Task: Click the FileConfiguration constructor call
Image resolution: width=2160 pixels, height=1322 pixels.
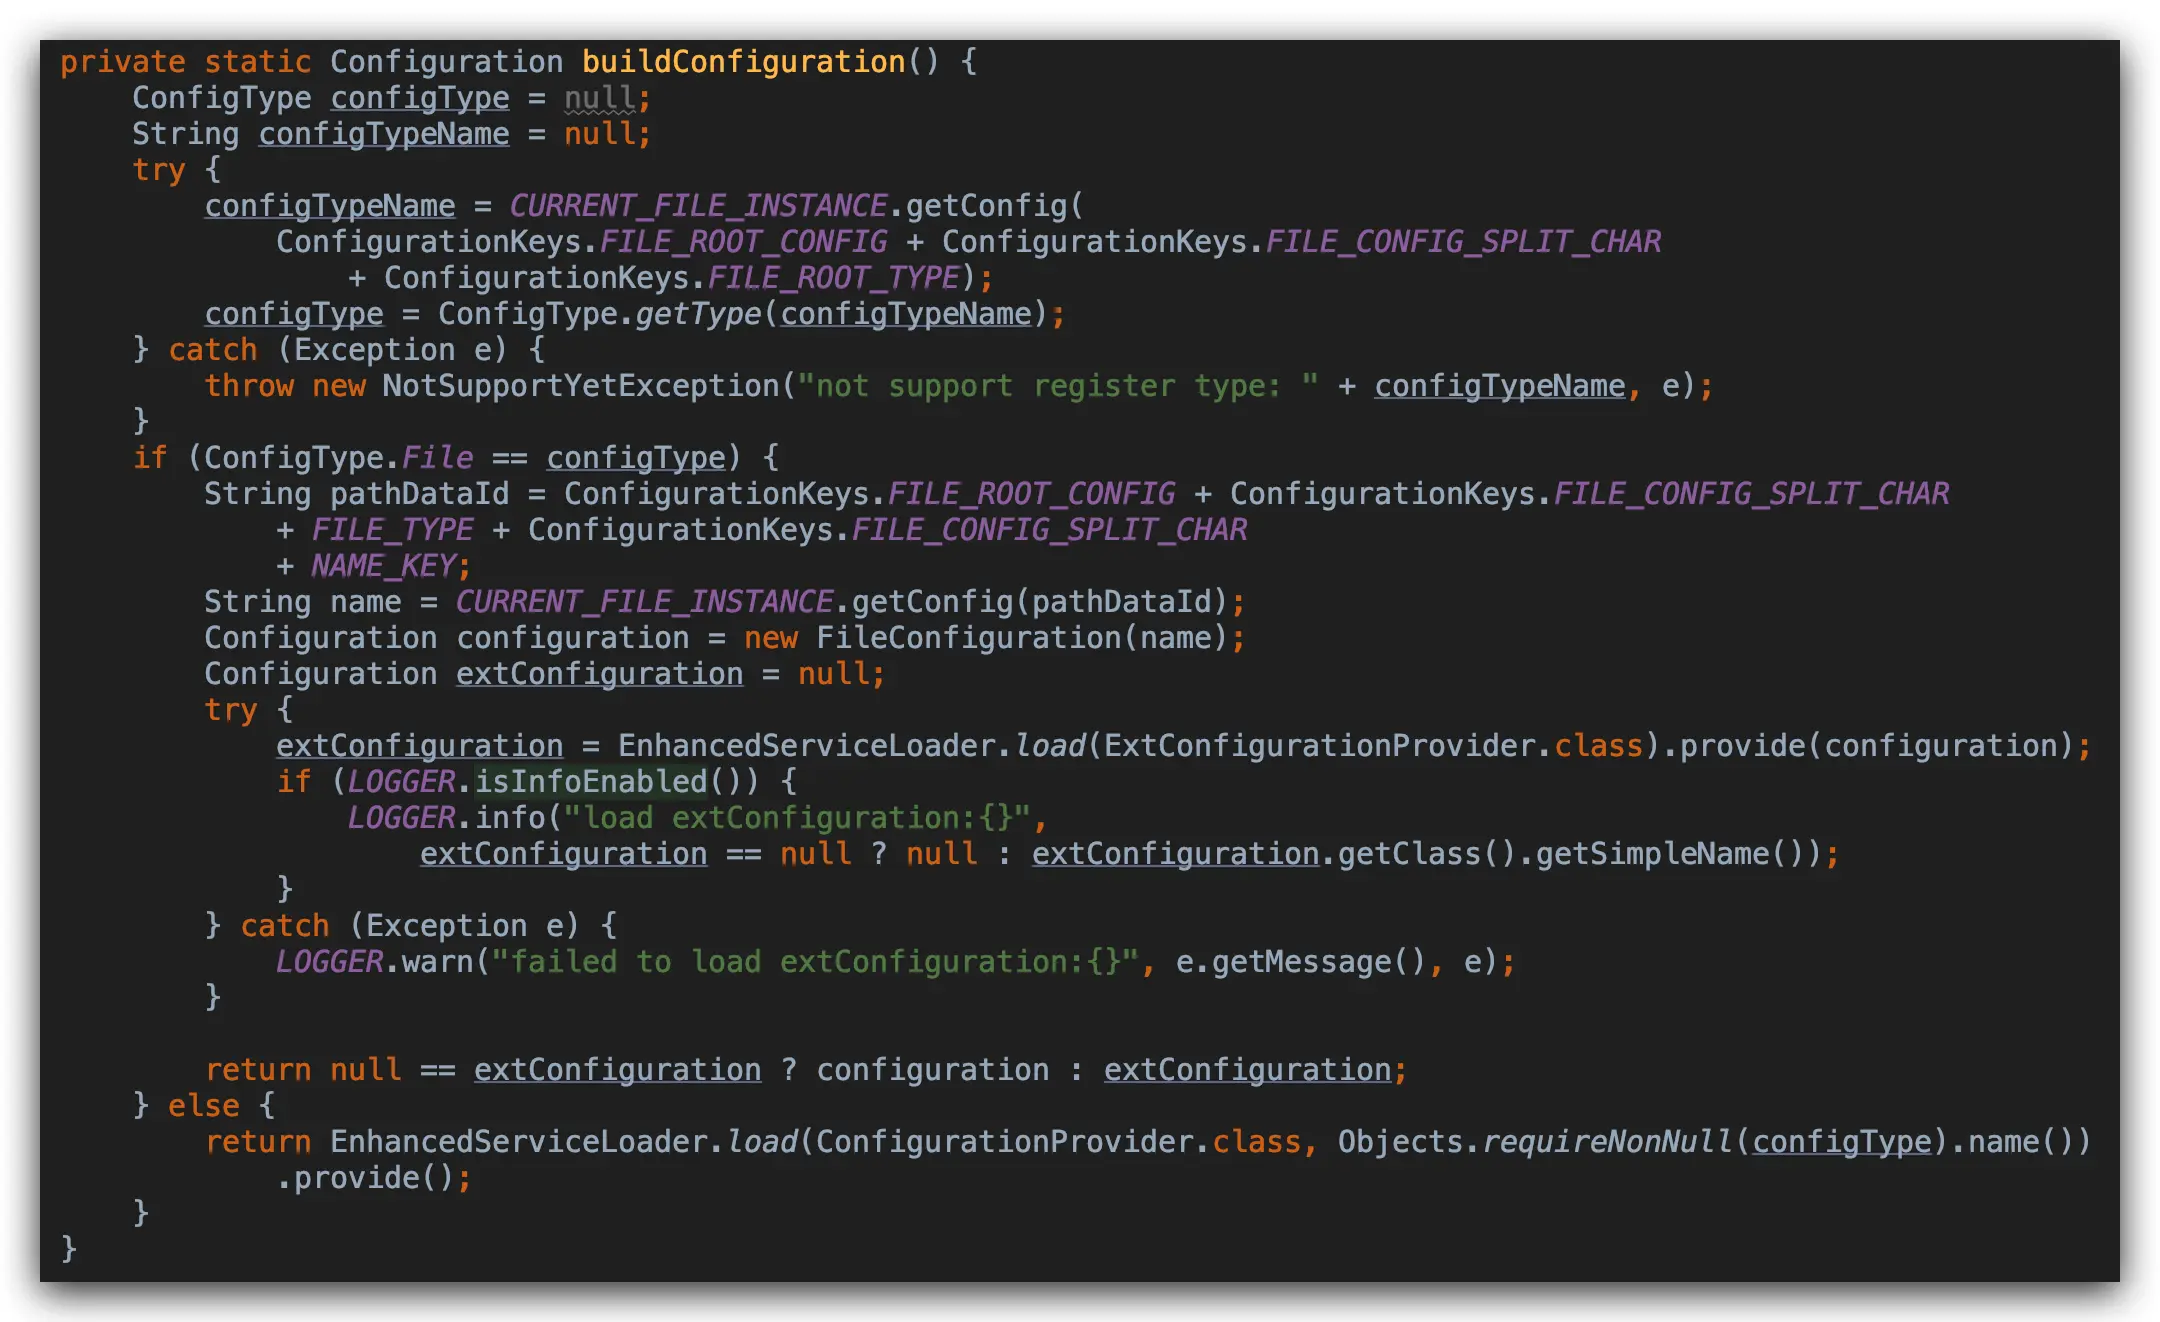Action: [x=968, y=638]
